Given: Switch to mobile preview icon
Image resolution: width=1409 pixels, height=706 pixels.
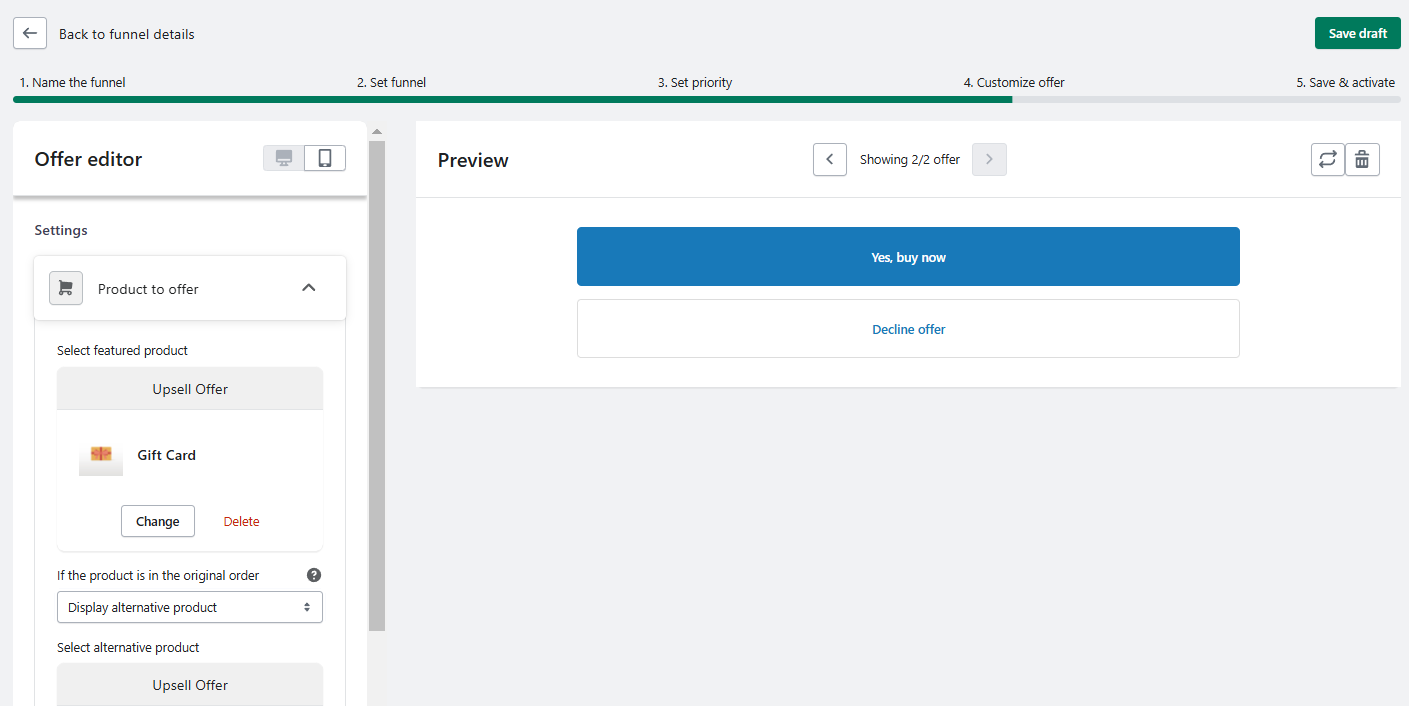Looking at the screenshot, I should (x=325, y=158).
